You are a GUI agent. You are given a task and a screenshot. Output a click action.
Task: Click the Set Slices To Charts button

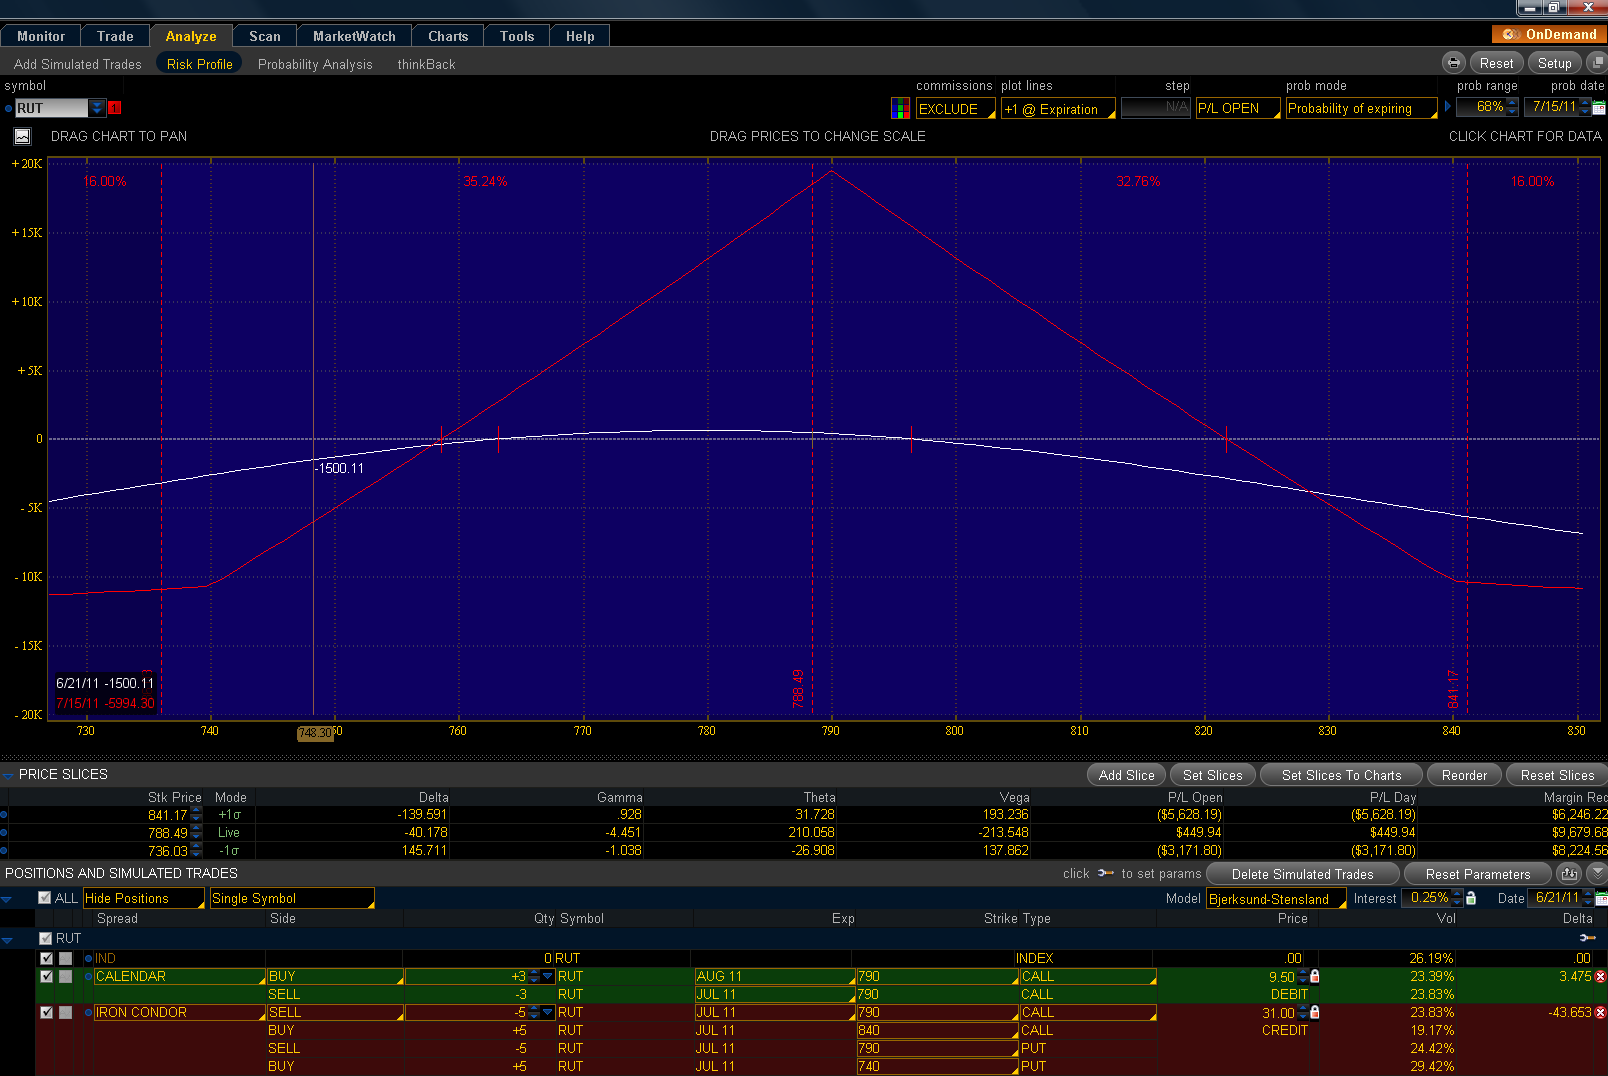click(1341, 775)
